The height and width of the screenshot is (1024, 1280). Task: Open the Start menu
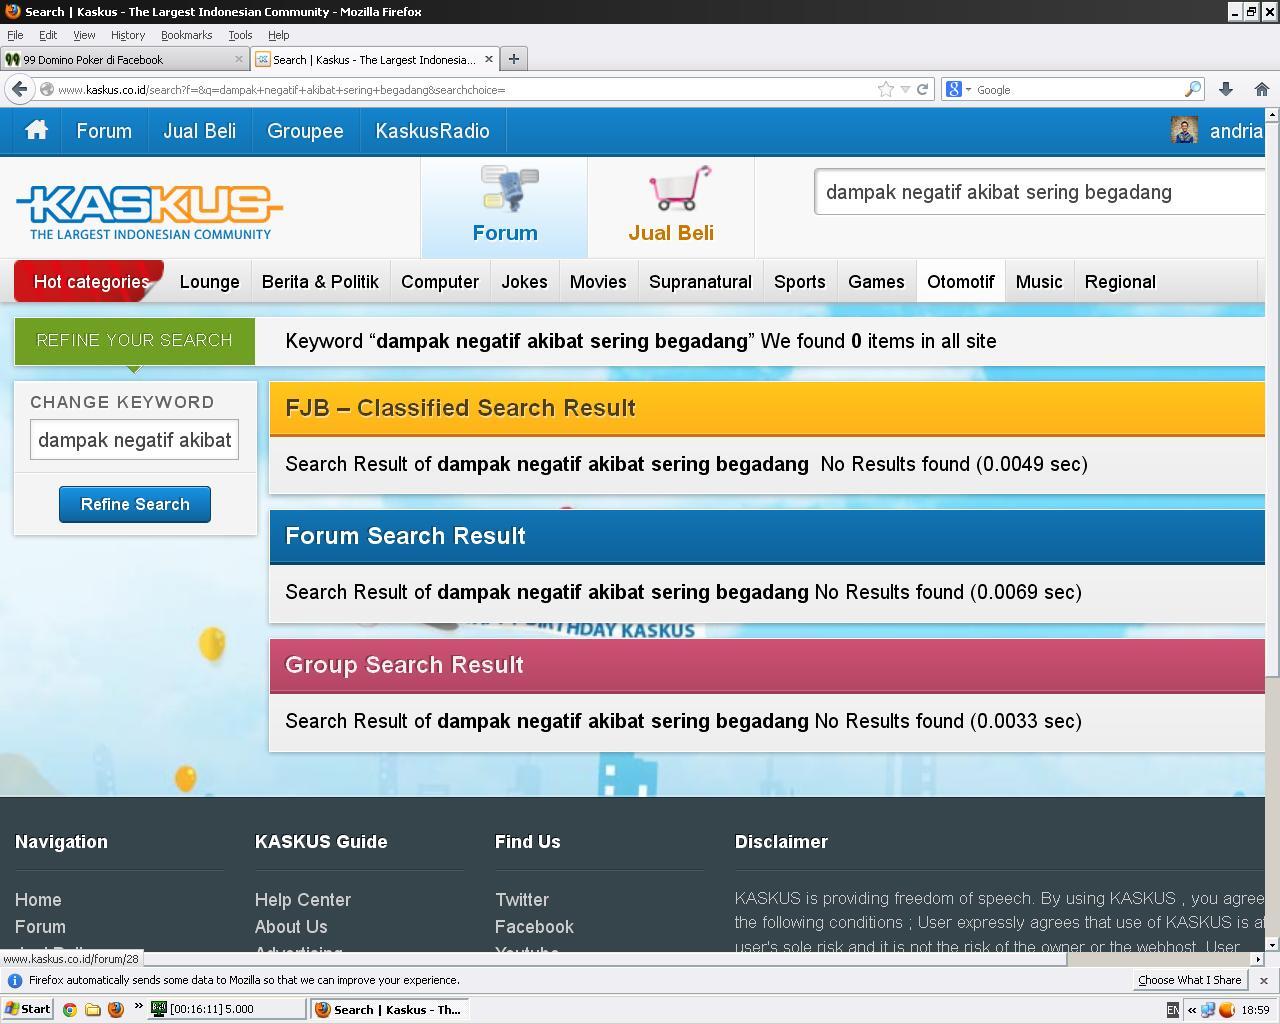pyautogui.click(x=28, y=1009)
